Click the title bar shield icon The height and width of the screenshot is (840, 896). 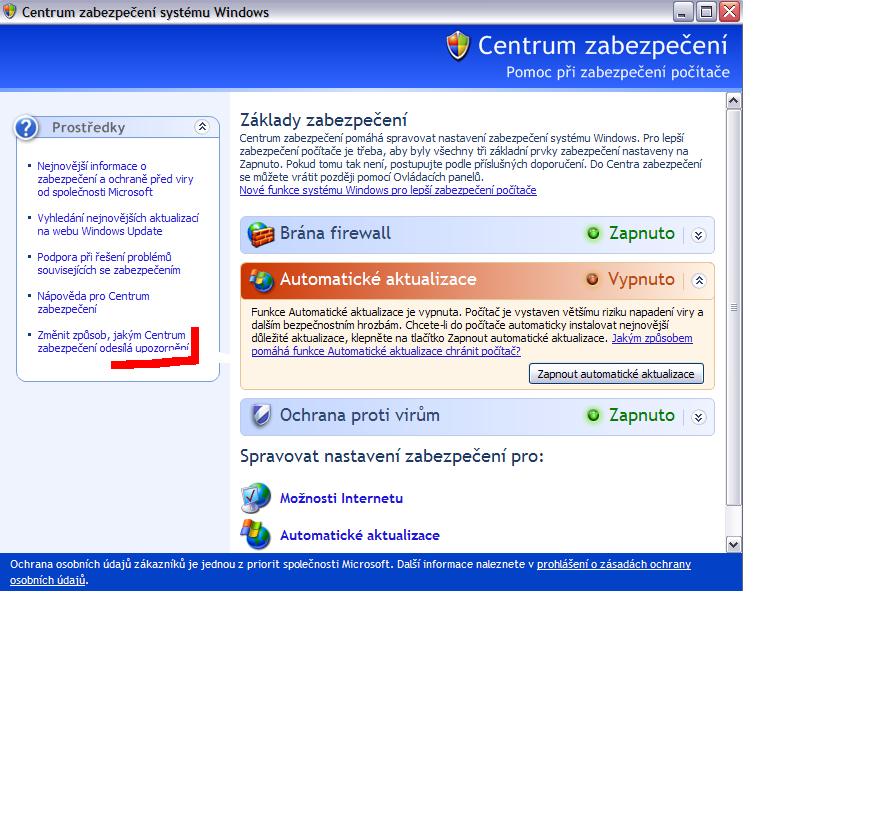click(10, 11)
